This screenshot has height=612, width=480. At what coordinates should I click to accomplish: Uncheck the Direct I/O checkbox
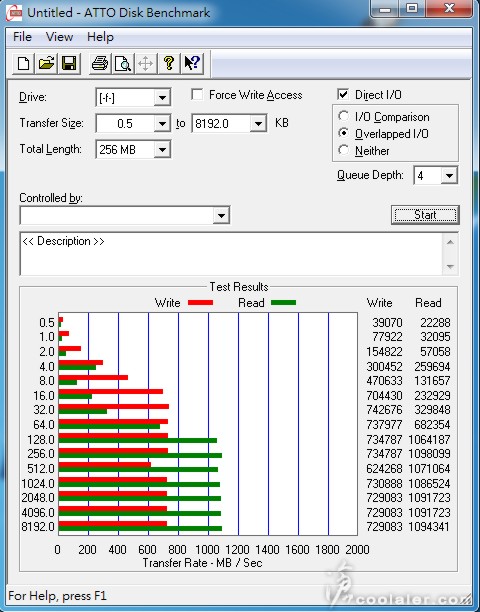[x=343, y=94]
